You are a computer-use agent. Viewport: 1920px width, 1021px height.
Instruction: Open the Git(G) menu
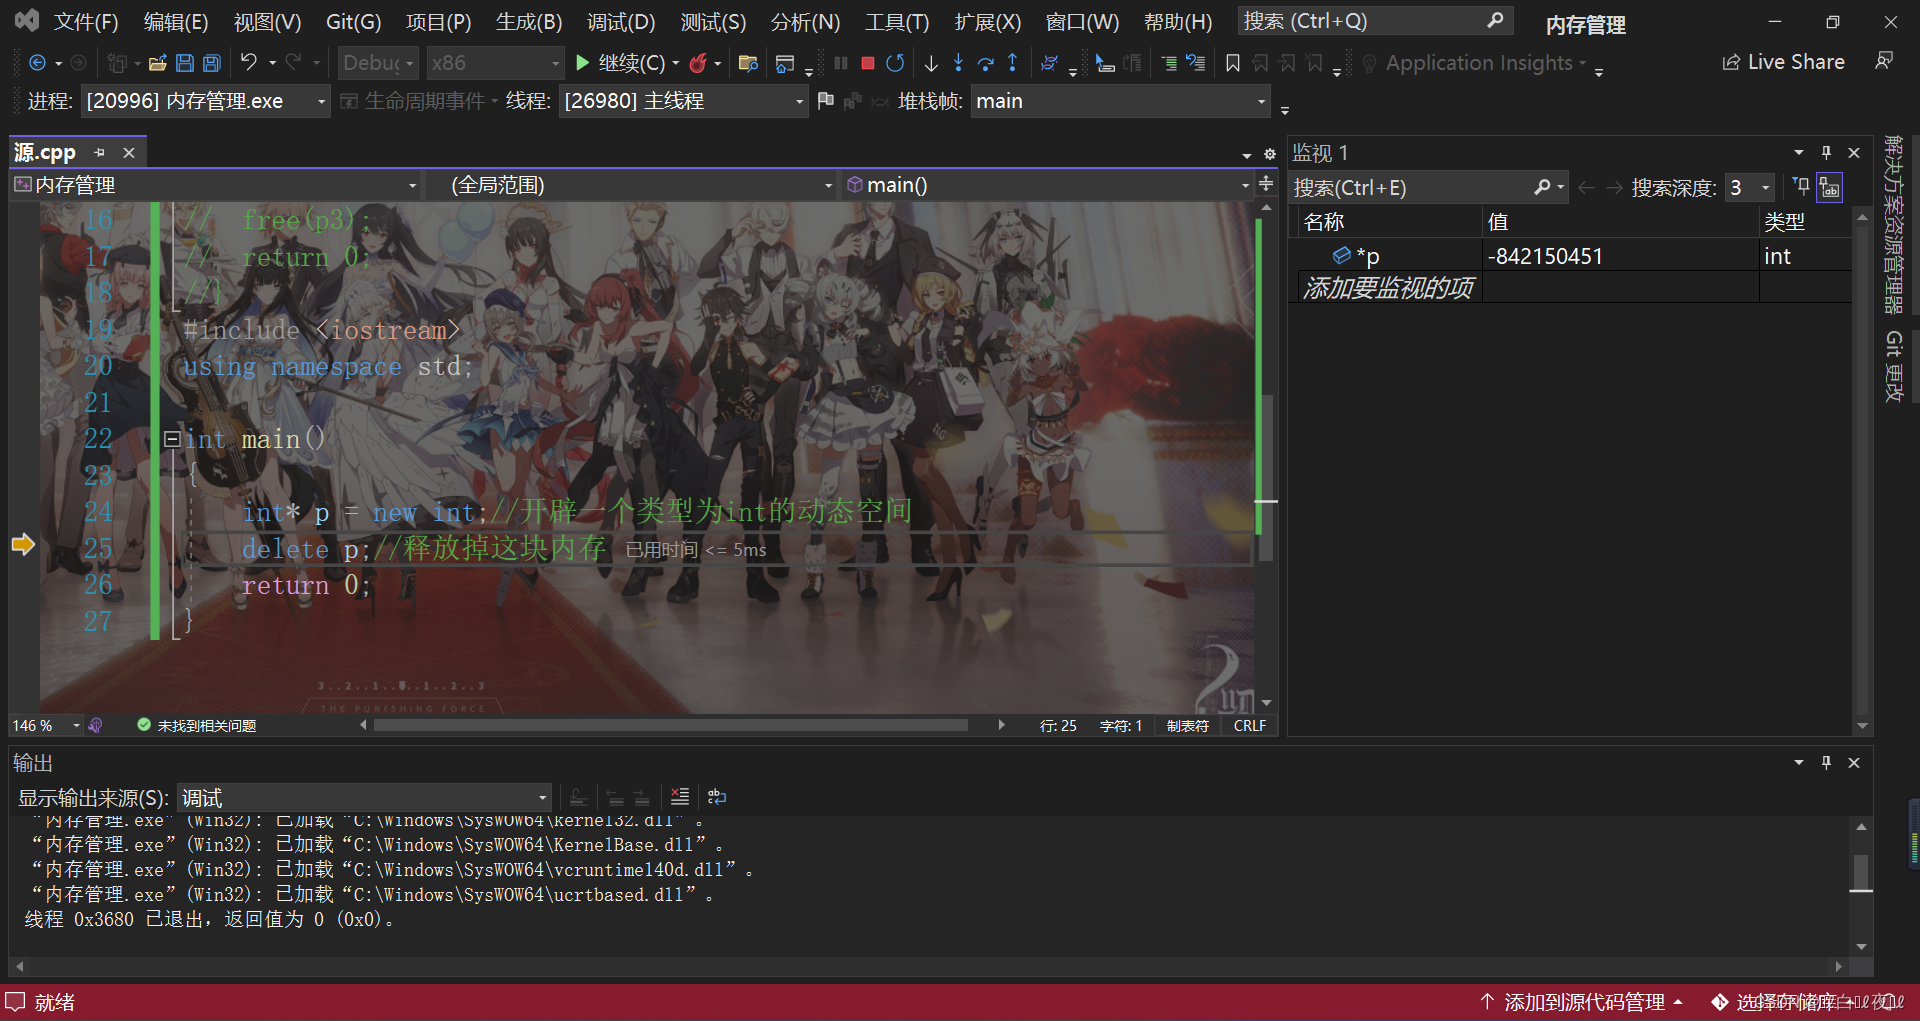tap(354, 22)
